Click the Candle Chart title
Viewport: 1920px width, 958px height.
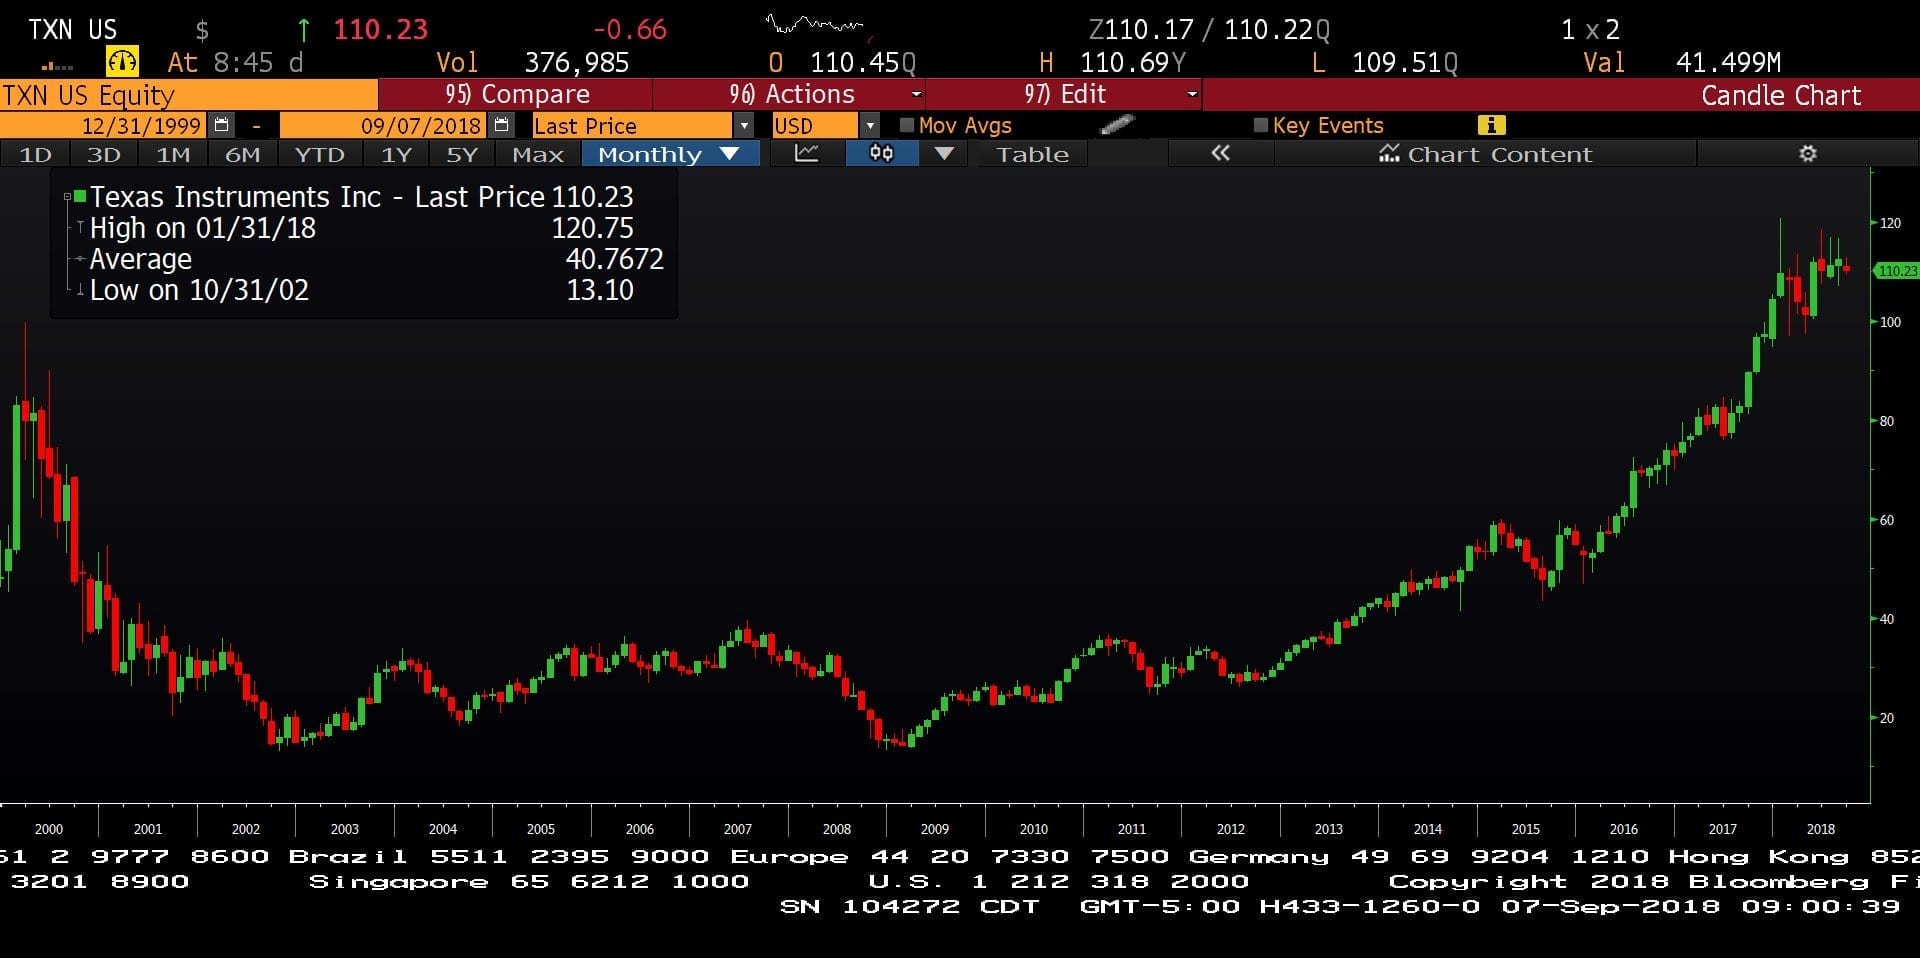(x=1781, y=95)
